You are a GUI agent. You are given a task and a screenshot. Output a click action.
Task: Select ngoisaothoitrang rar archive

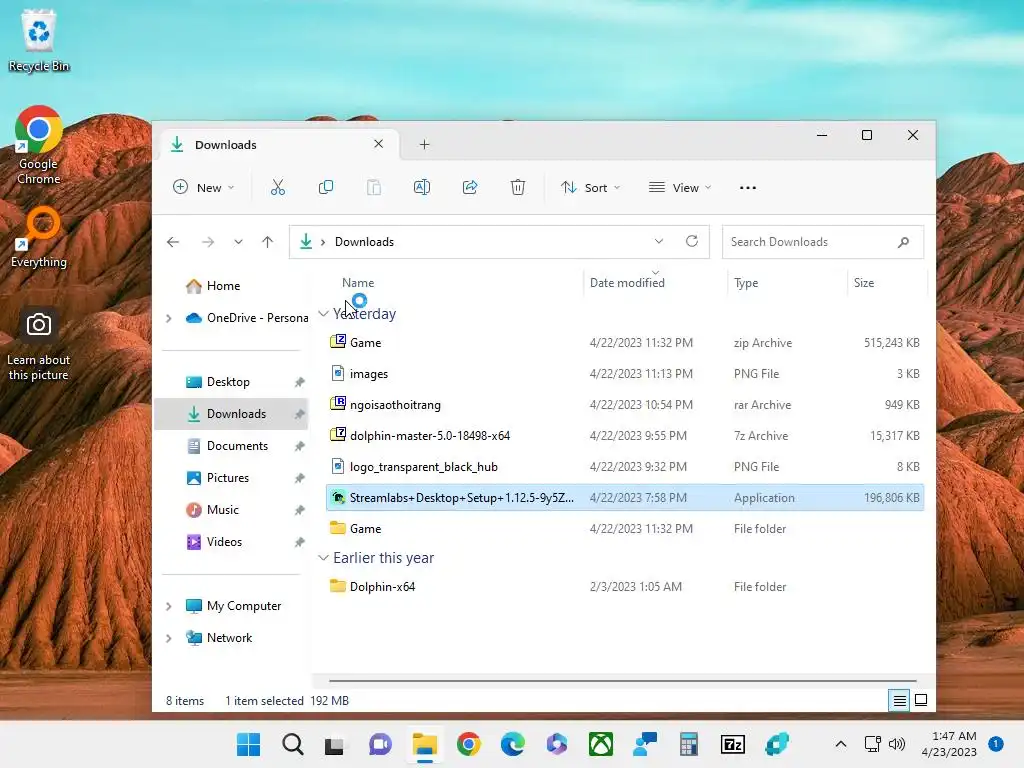(x=625, y=405)
